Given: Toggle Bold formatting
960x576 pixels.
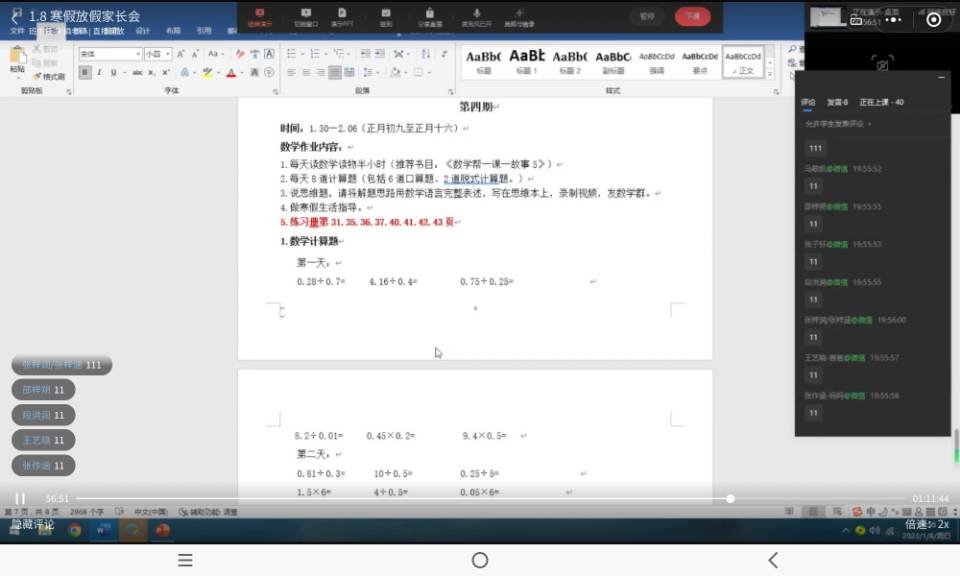Looking at the screenshot, I should pyautogui.click(x=85, y=72).
